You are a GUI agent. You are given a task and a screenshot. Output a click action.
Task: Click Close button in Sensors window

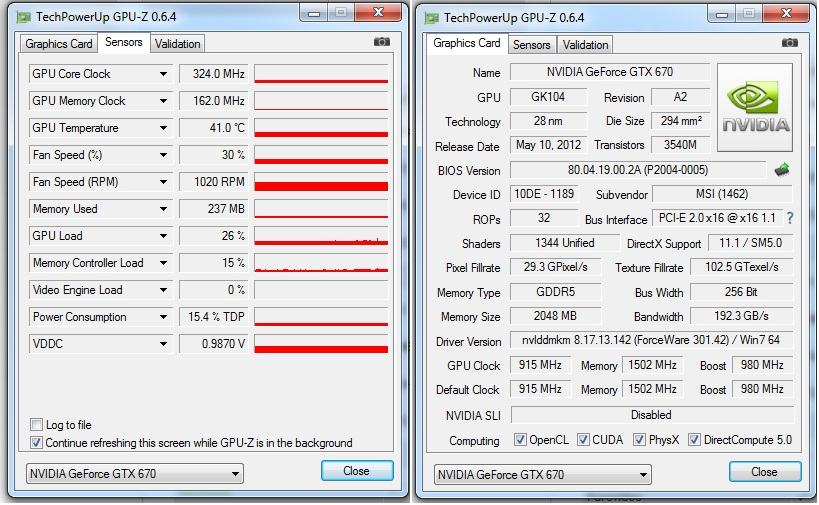357,471
